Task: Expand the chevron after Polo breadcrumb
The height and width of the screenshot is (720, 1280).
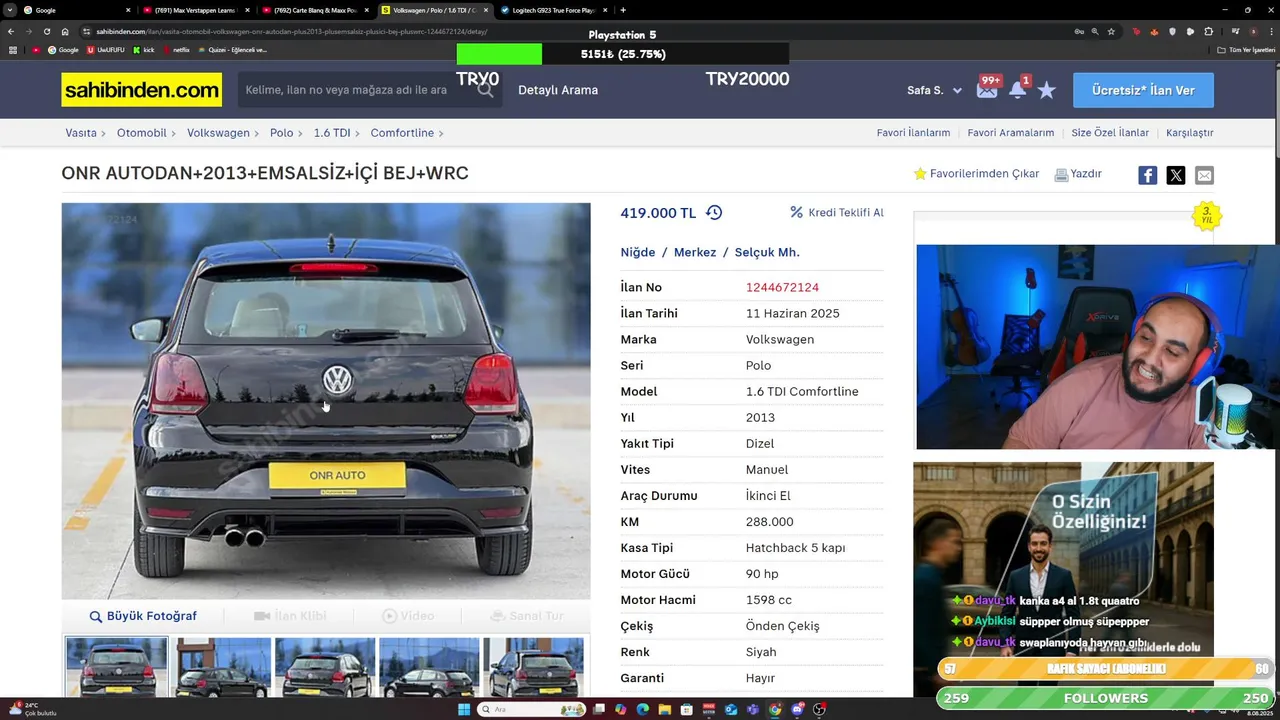Action: coord(300,133)
